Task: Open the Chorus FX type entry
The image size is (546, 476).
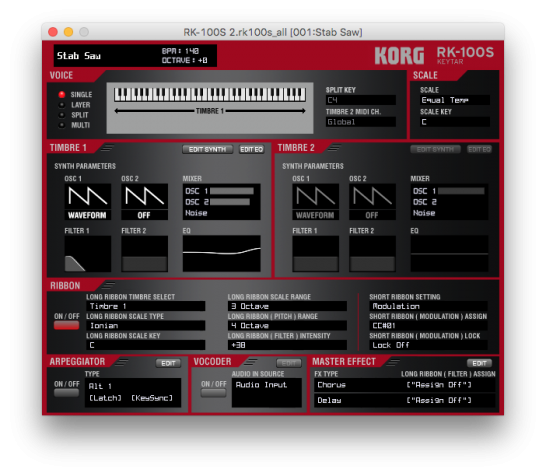Action: point(405,385)
